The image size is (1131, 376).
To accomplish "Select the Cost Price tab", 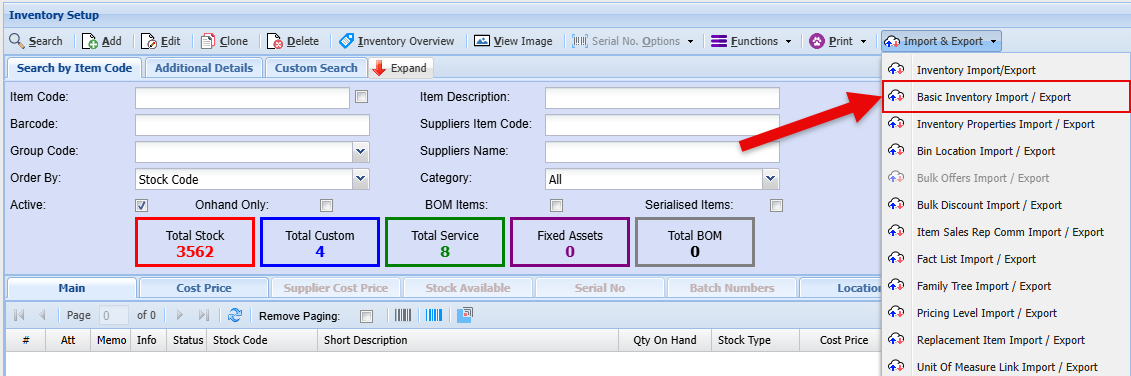I will click(x=203, y=288).
